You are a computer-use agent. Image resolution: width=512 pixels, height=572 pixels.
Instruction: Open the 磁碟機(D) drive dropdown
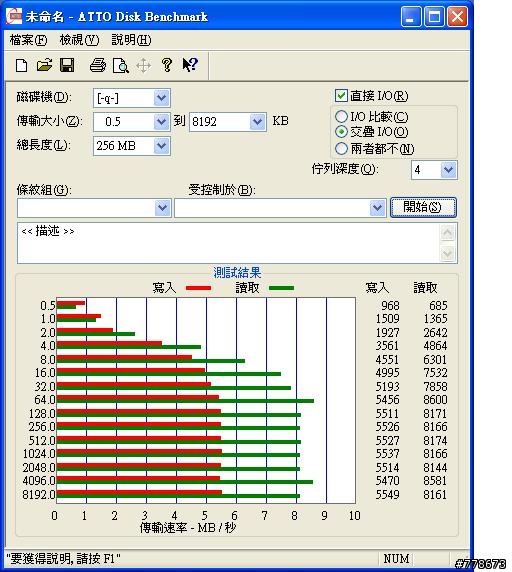tap(162, 98)
